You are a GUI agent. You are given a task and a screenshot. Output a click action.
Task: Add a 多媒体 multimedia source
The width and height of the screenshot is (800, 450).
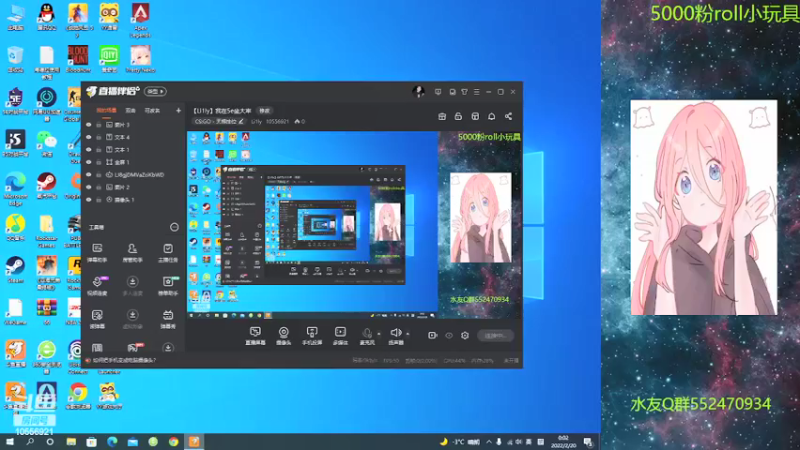[x=340, y=336]
